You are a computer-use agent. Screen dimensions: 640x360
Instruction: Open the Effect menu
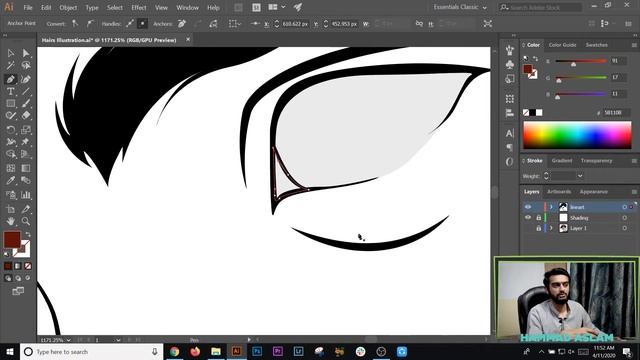139,7
